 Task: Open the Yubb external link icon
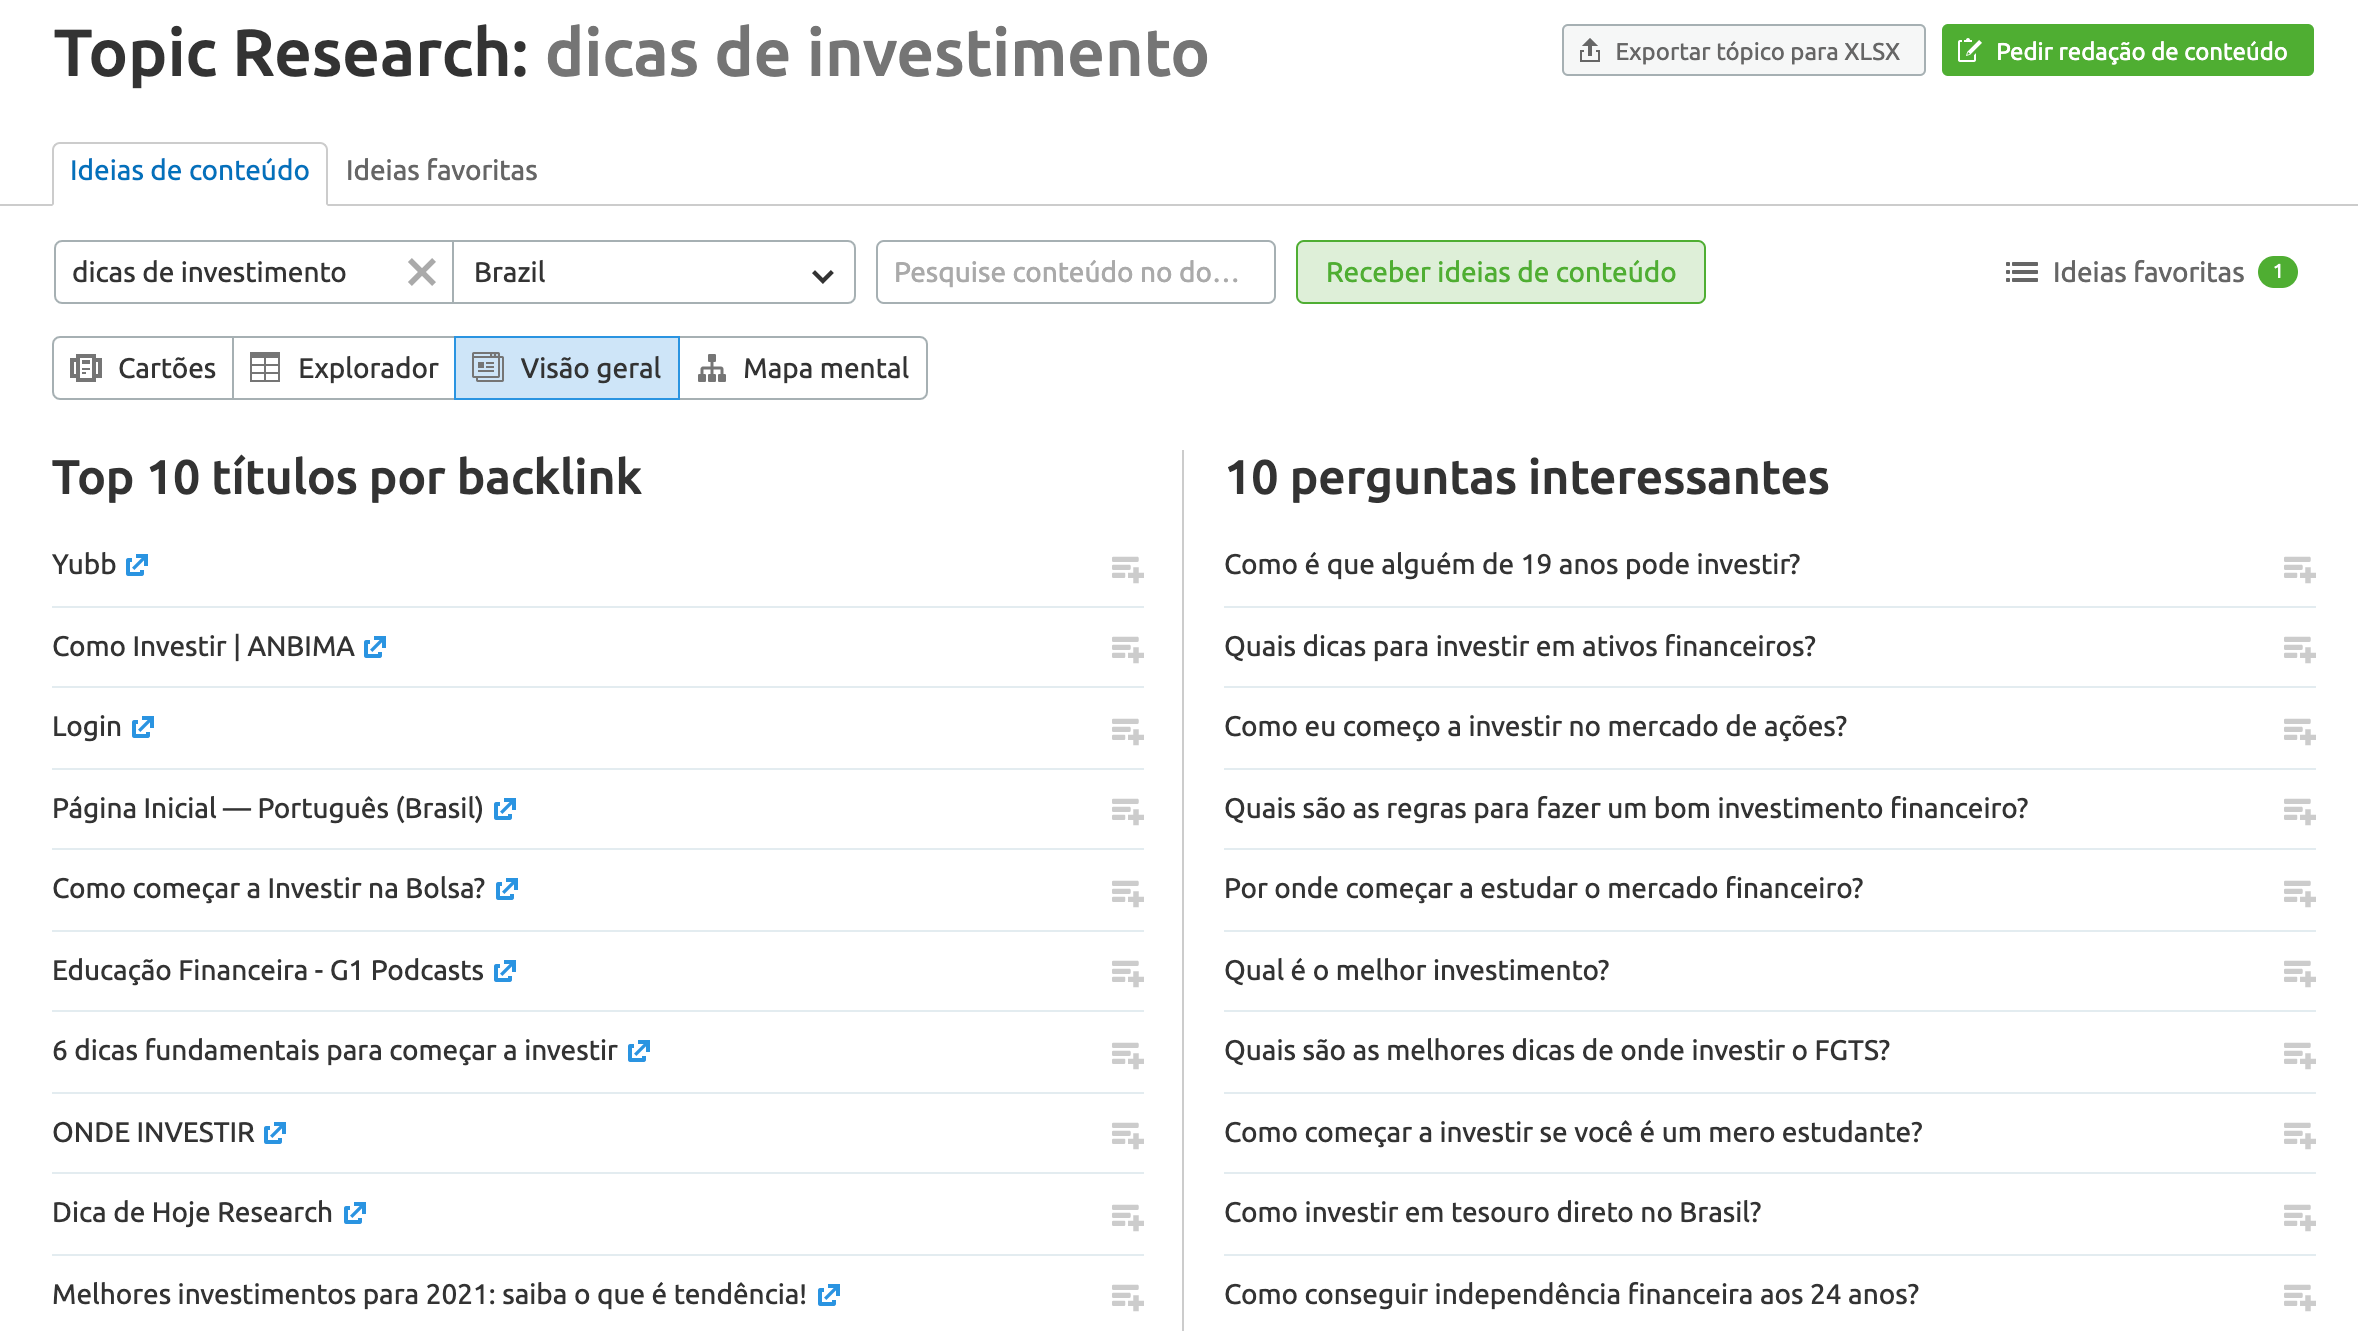point(137,565)
